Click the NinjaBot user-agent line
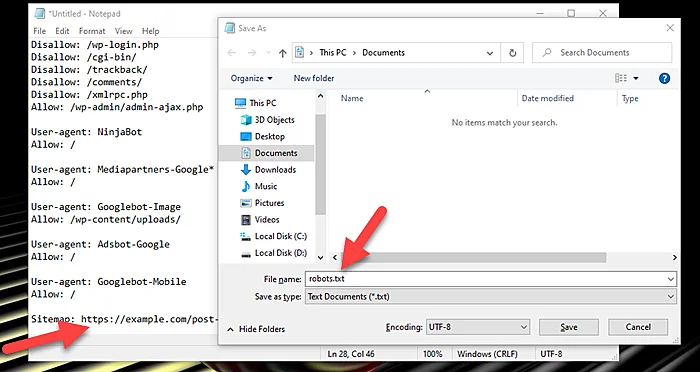The image size is (700, 372). point(86,132)
